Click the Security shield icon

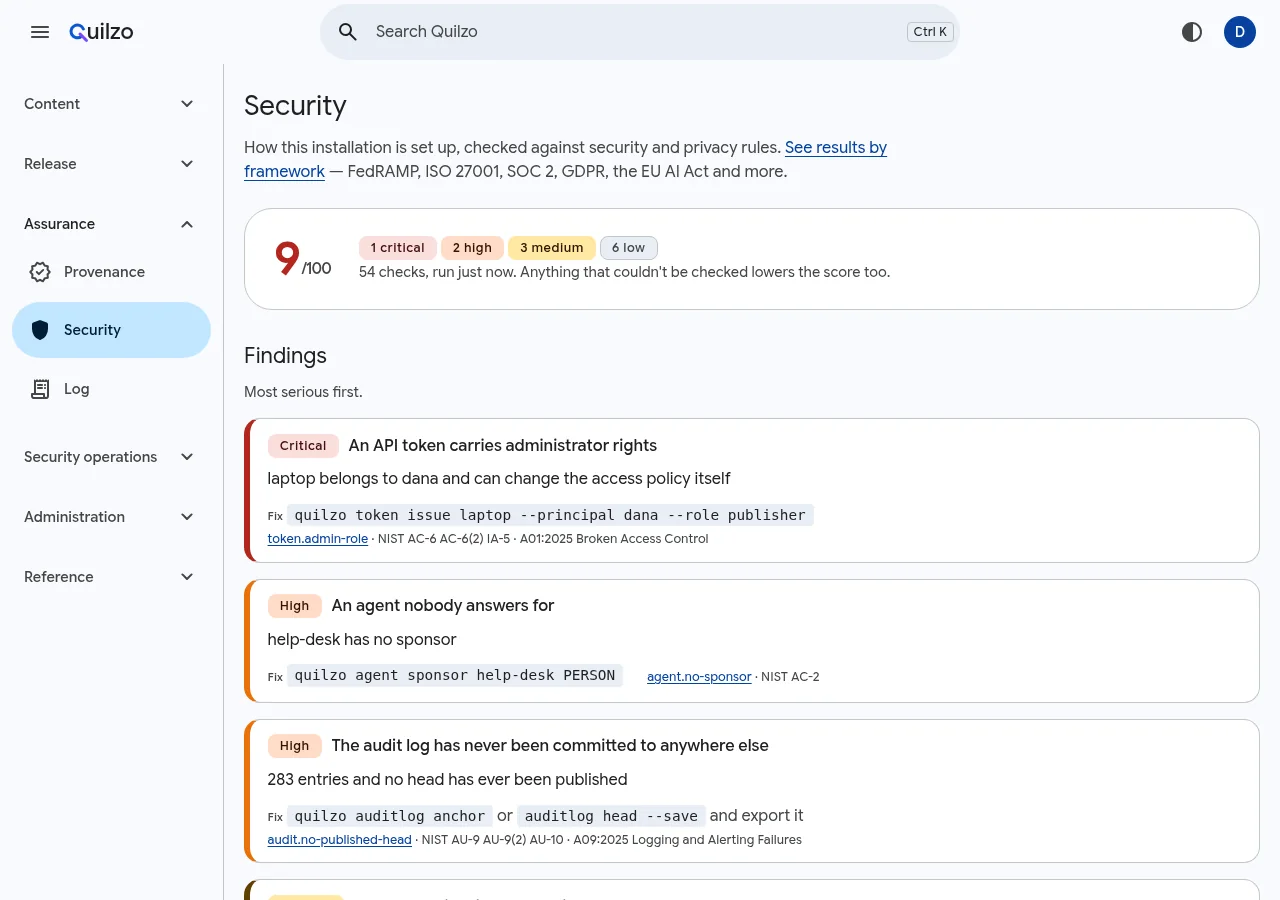pyautogui.click(x=40, y=330)
